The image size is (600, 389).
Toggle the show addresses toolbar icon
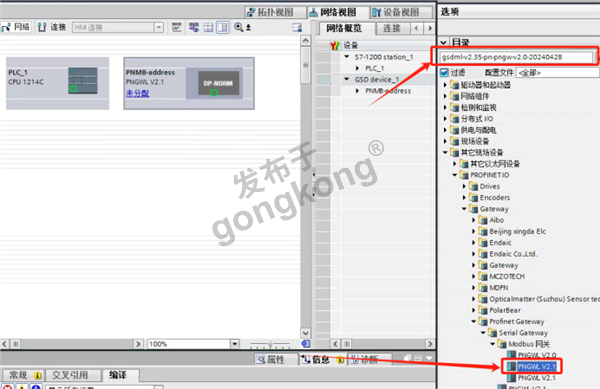(194, 27)
